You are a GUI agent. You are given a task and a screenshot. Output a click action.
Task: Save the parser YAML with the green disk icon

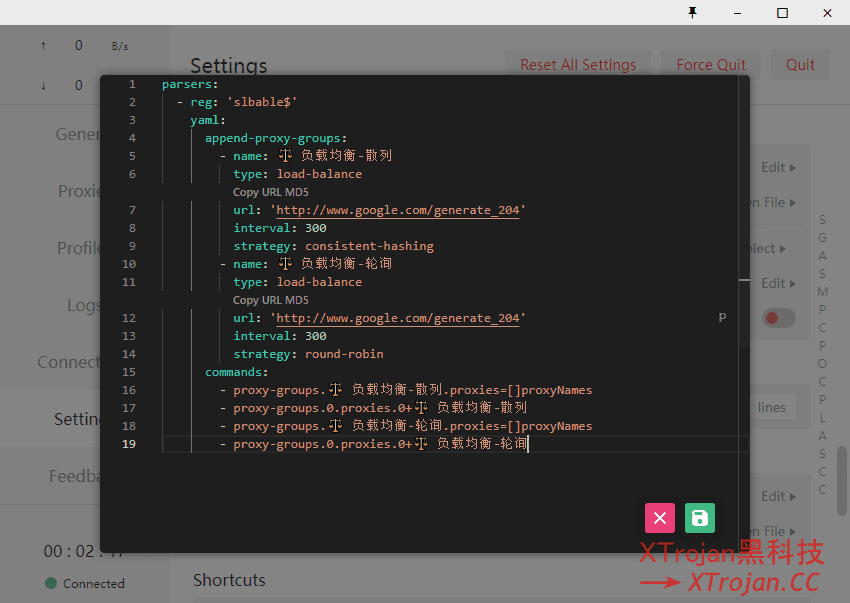(x=700, y=517)
